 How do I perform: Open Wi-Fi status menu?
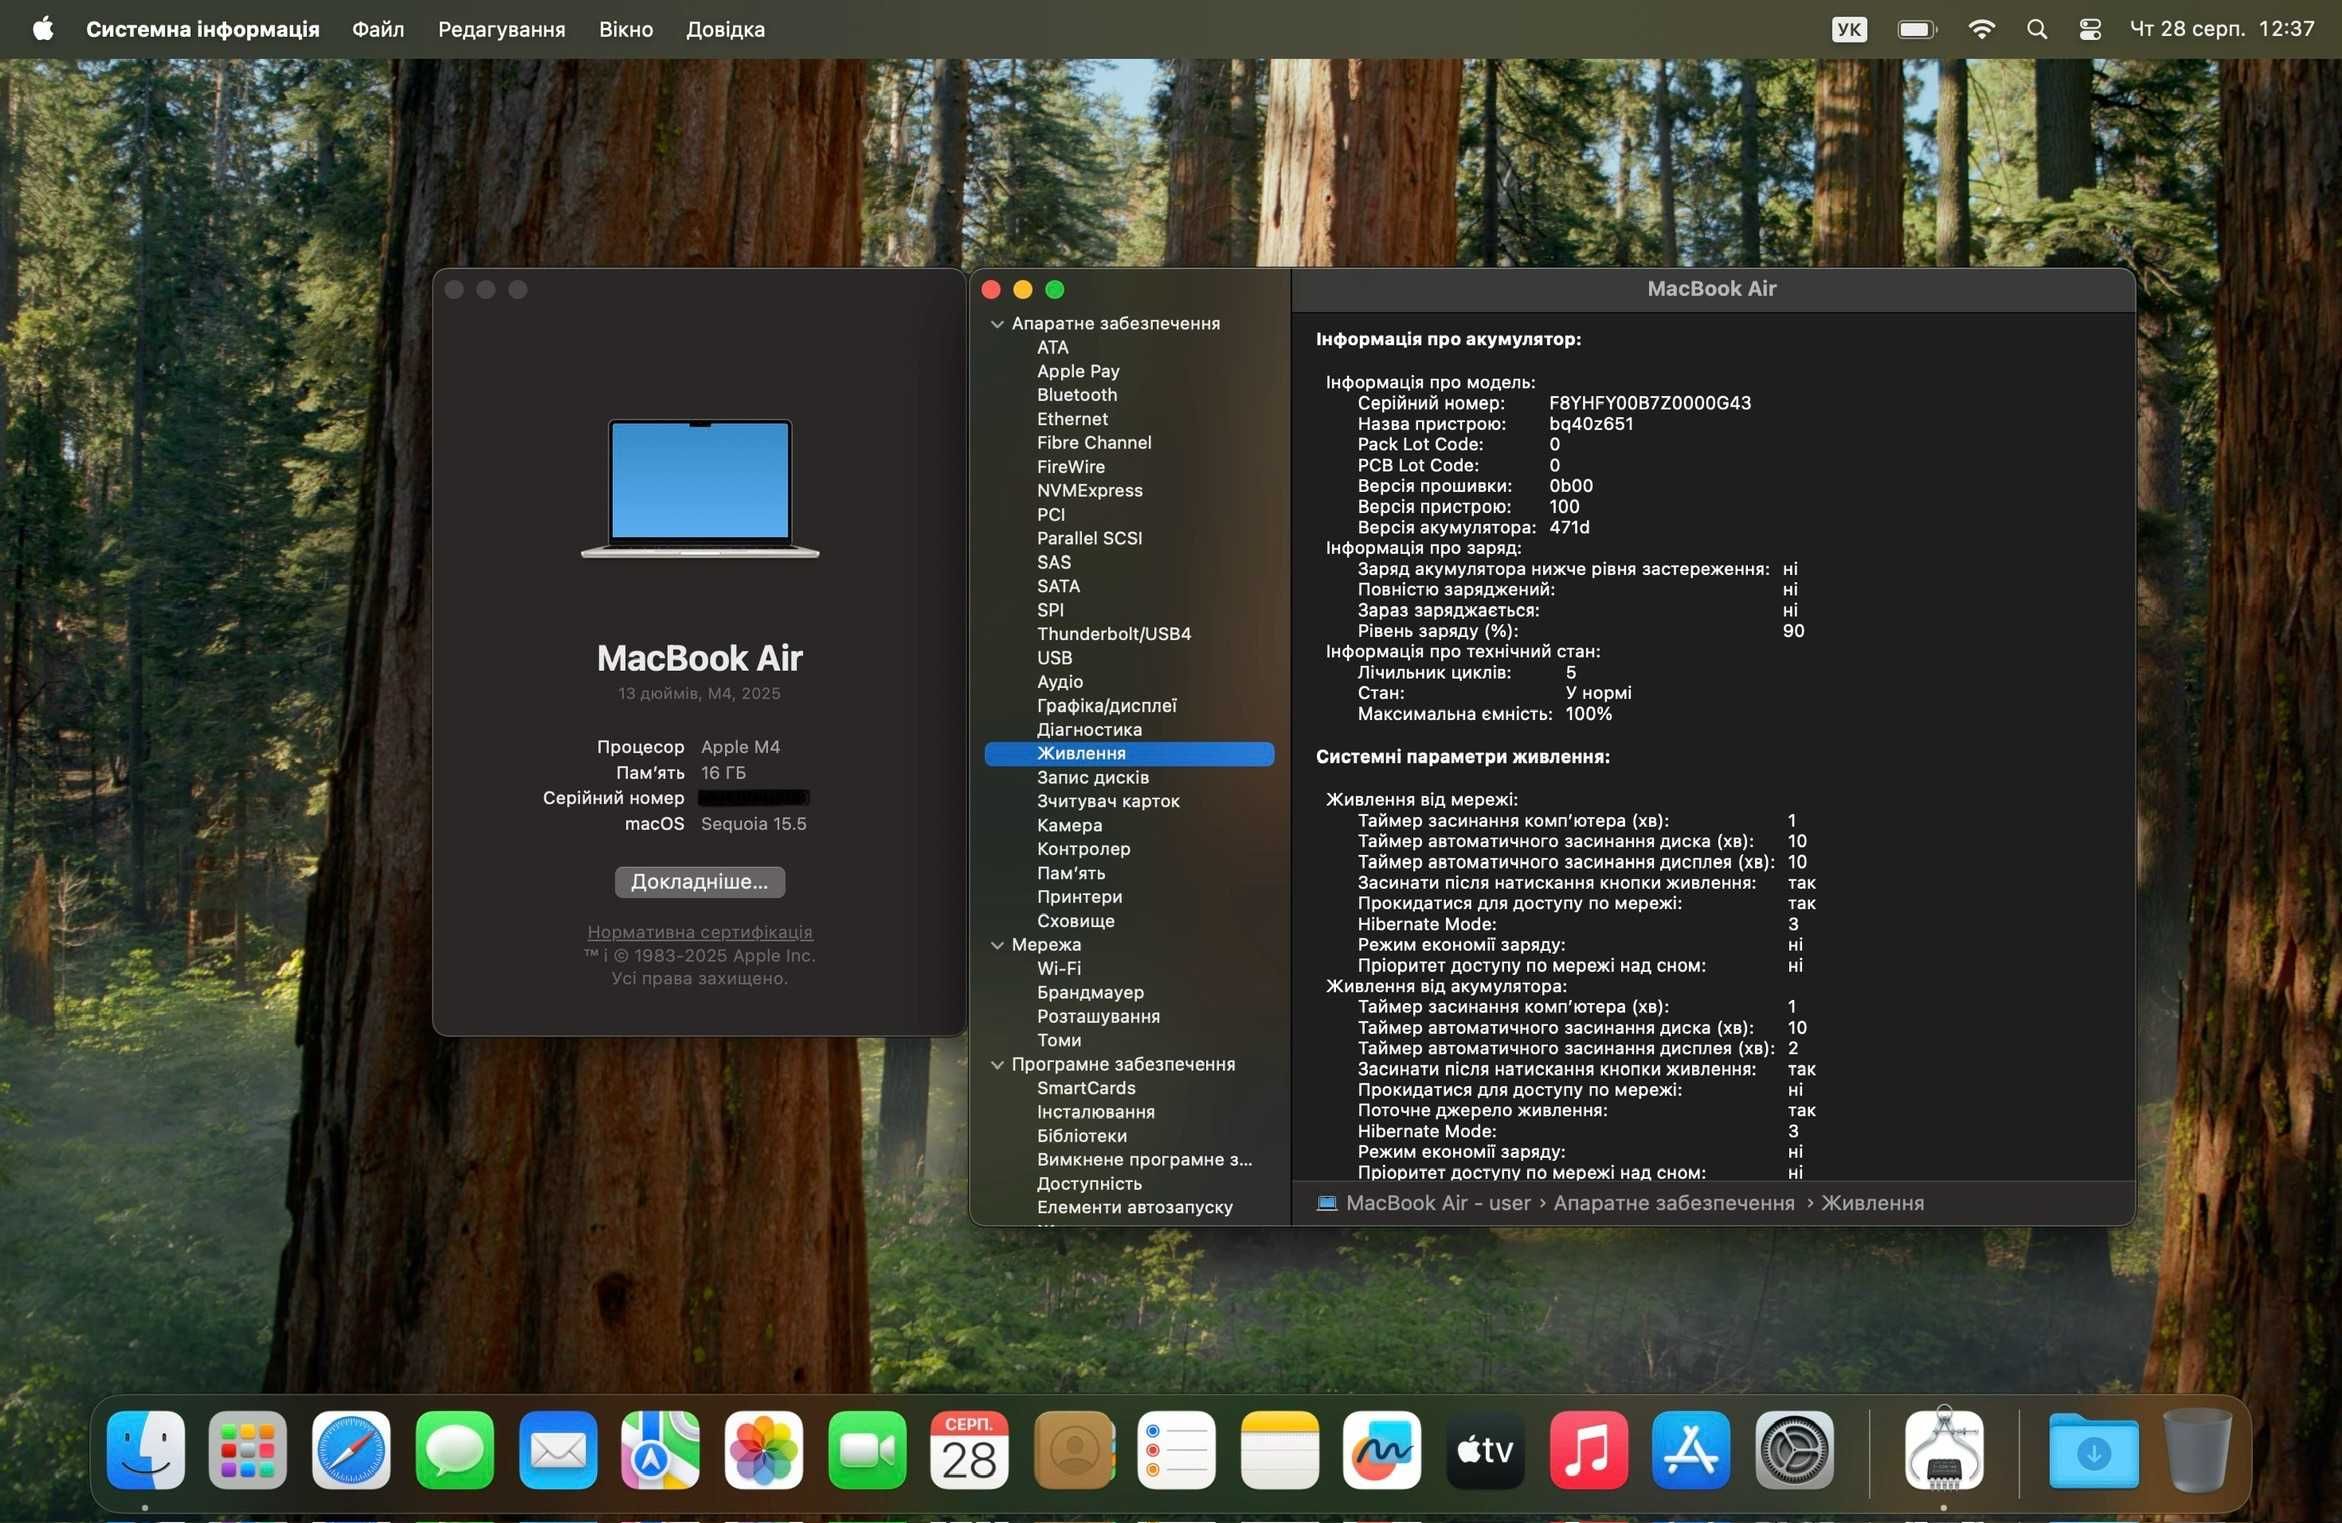(x=1981, y=29)
